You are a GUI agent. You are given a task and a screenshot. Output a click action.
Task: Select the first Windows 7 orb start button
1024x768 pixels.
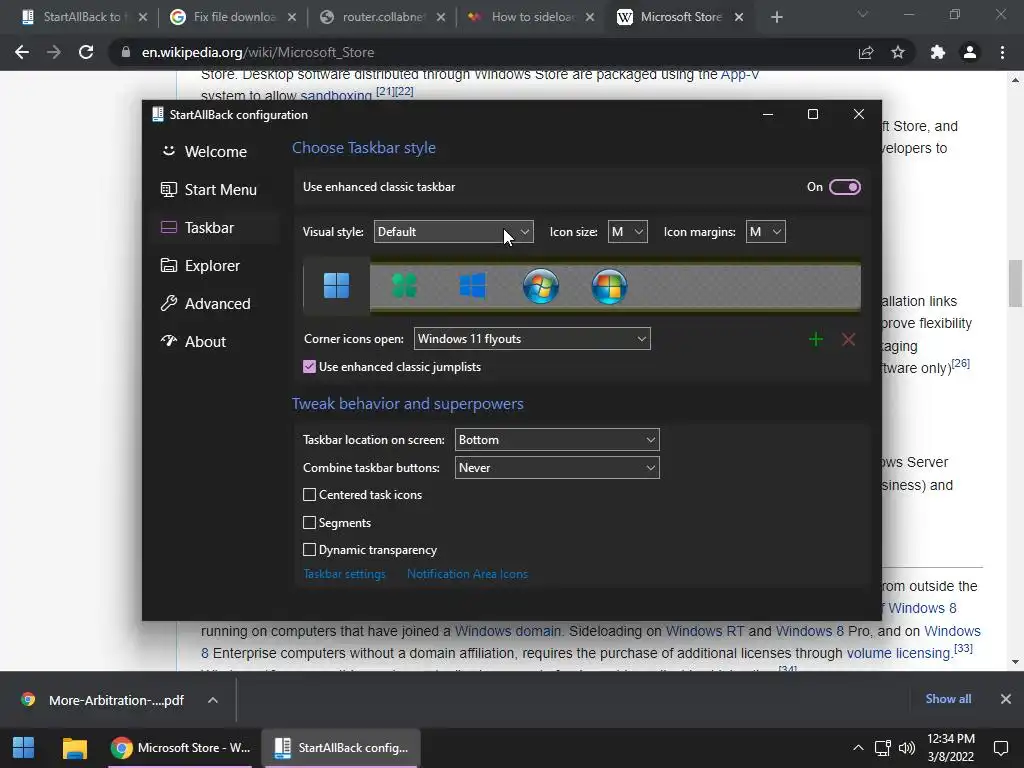point(541,286)
